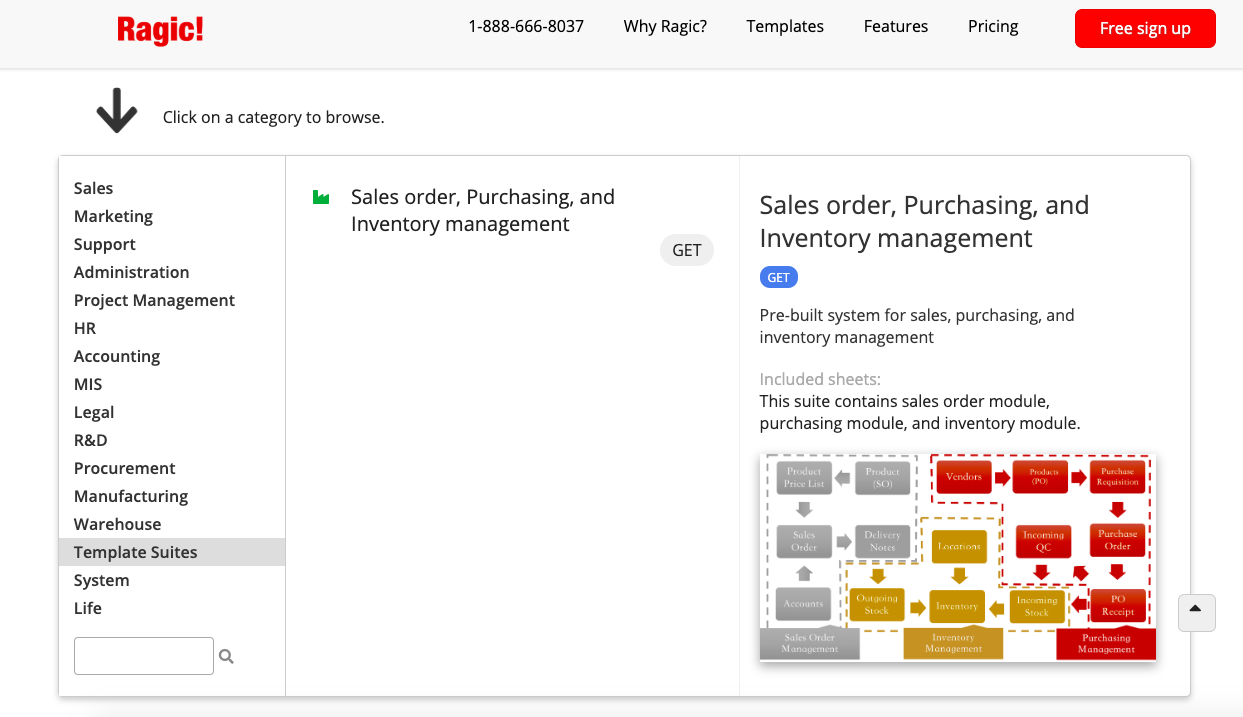Open the Templates menu item
1243x717 pixels.
coord(785,27)
